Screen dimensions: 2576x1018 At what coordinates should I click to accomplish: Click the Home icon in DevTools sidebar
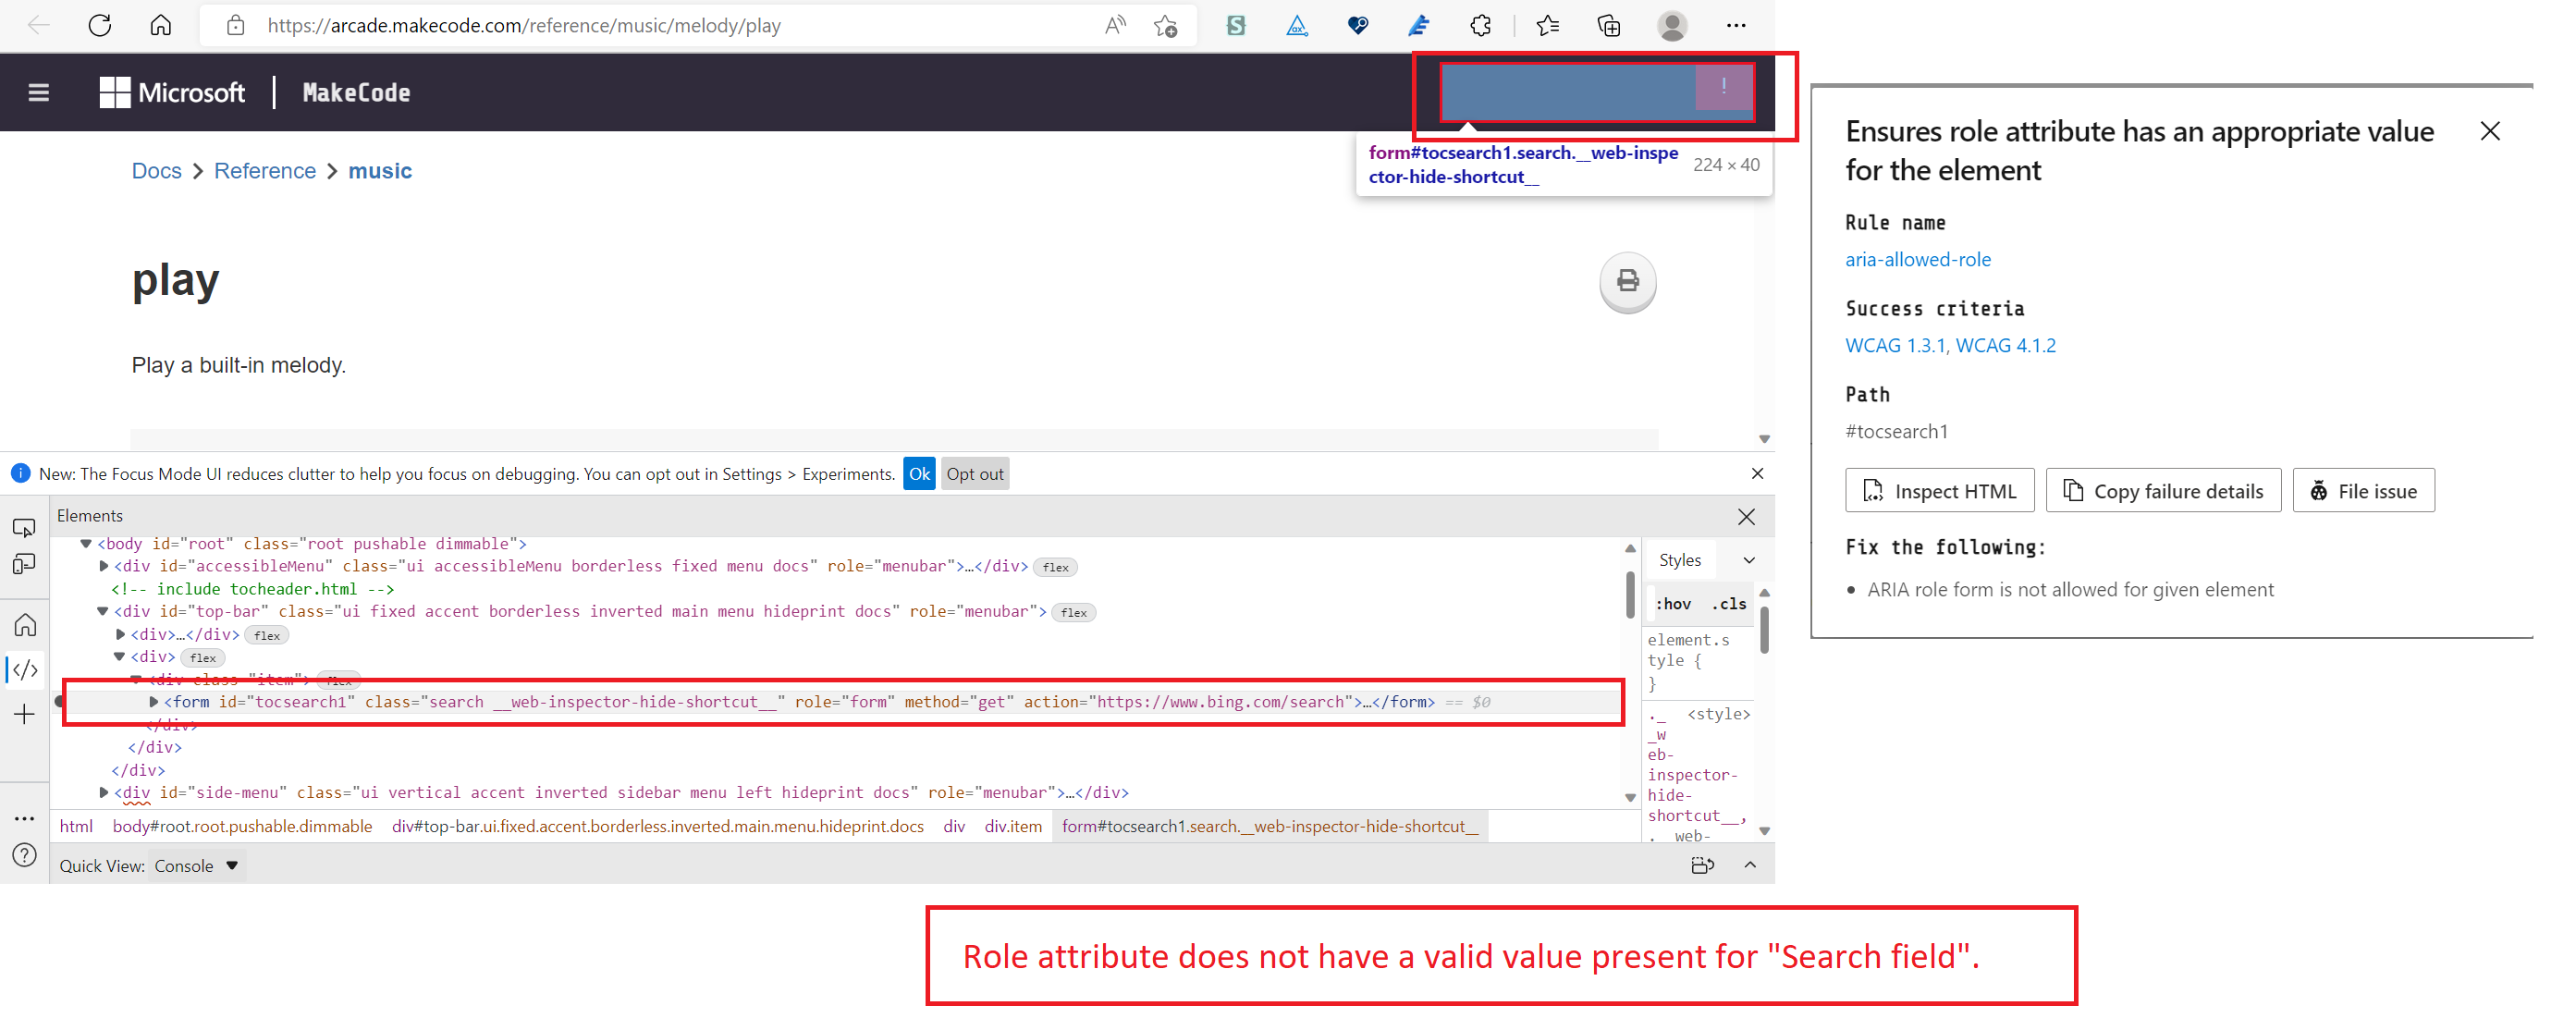point(24,623)
